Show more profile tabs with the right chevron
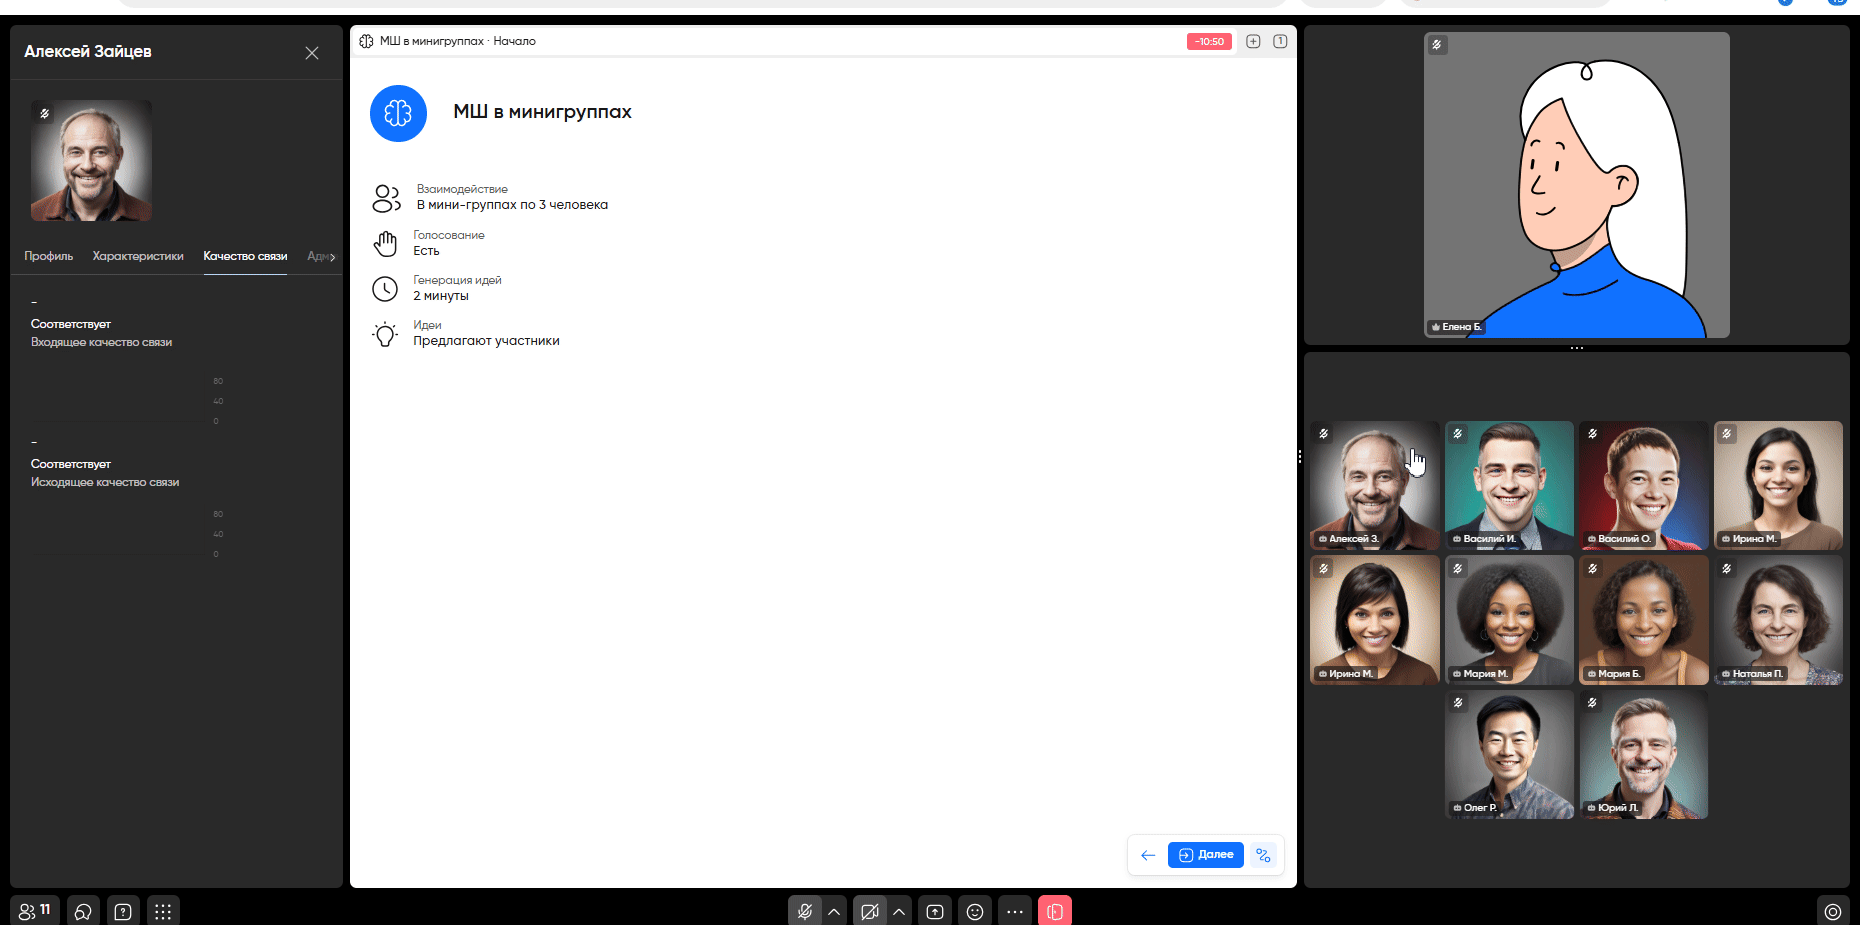 (x=333, y=257)
